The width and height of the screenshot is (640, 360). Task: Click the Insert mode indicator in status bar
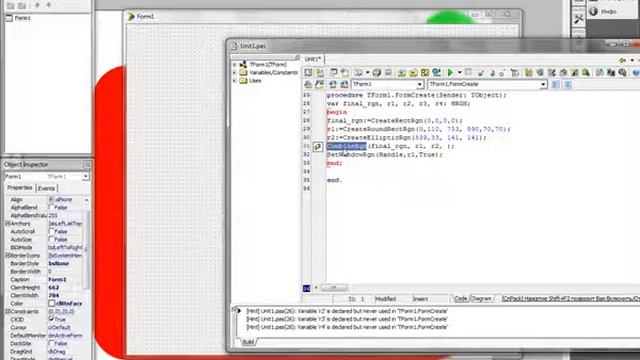pos(420,299)
